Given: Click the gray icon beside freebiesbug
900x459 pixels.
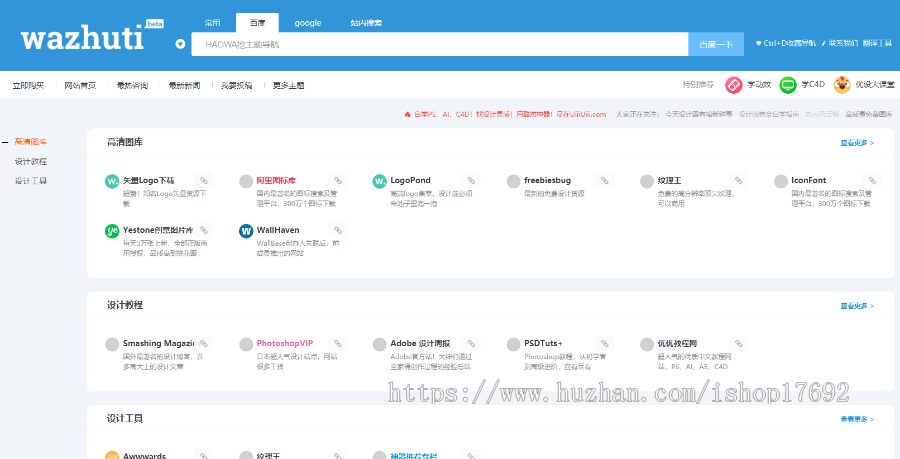Looking at the screenshot, I should 513,181.
